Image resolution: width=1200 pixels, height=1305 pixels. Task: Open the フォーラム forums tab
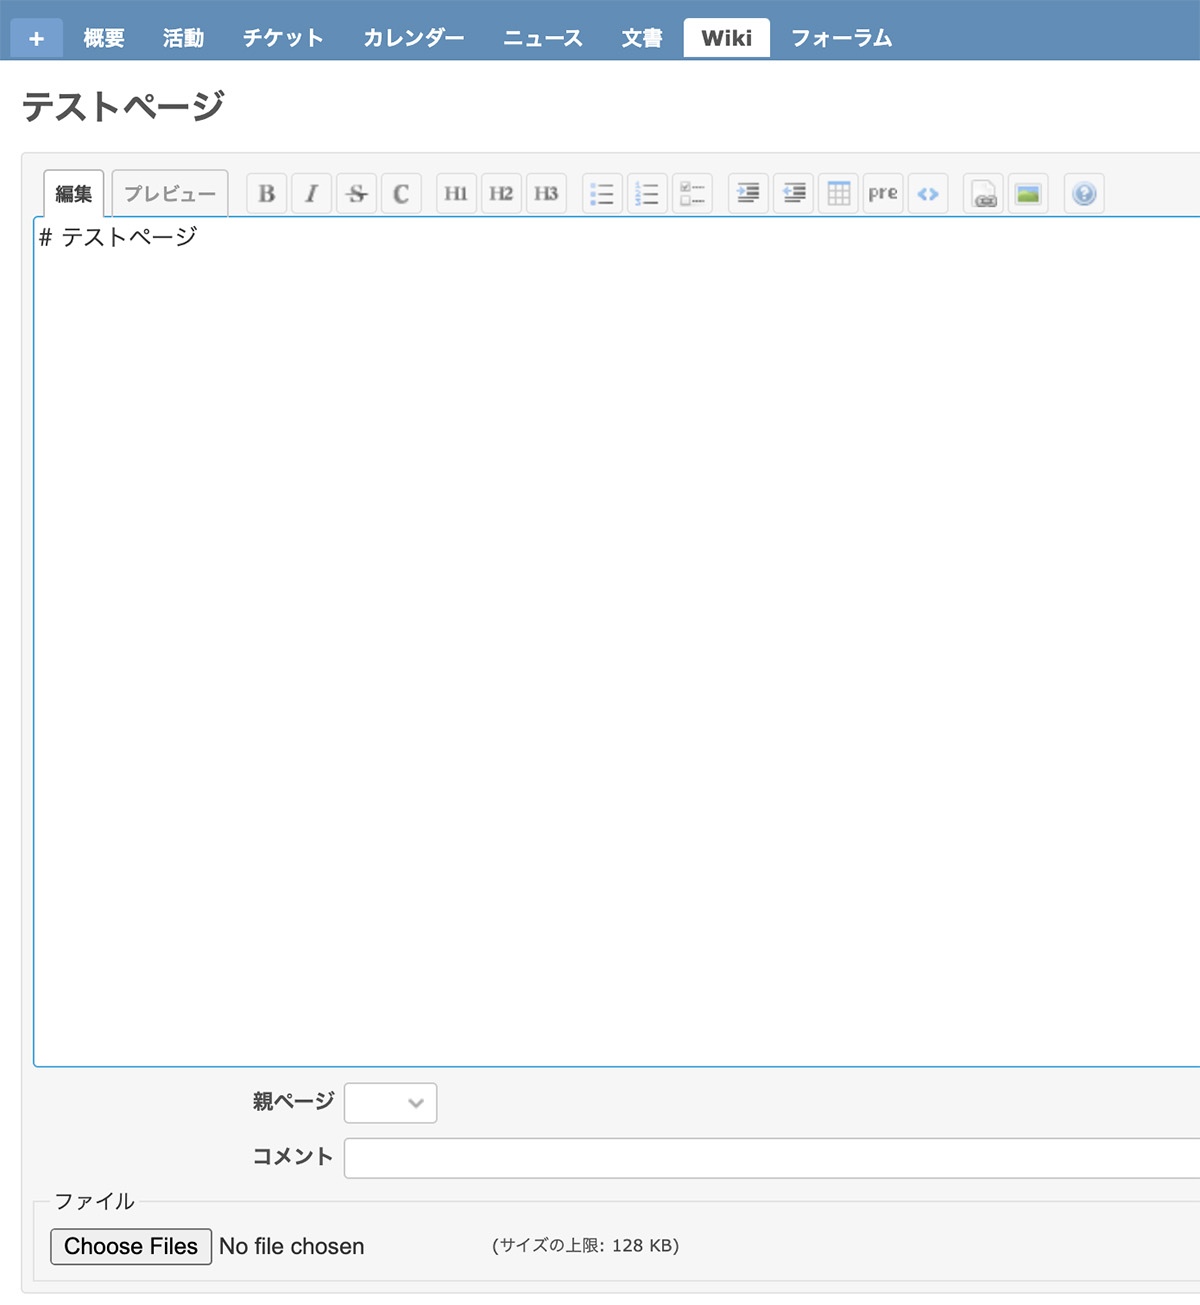tap(842, 38)
